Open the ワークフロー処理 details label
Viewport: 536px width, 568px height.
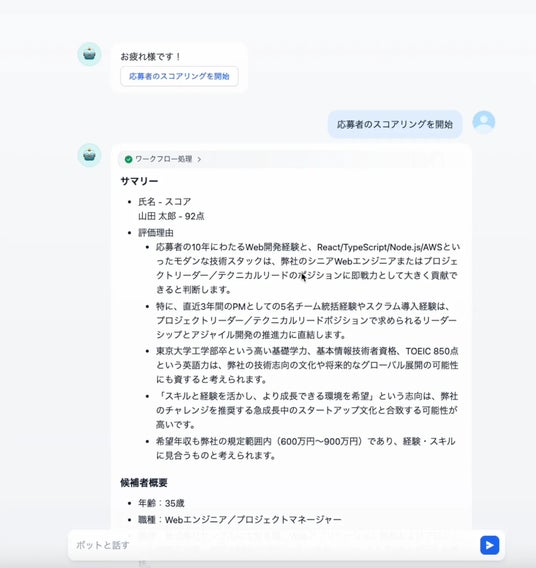[163, 159]
